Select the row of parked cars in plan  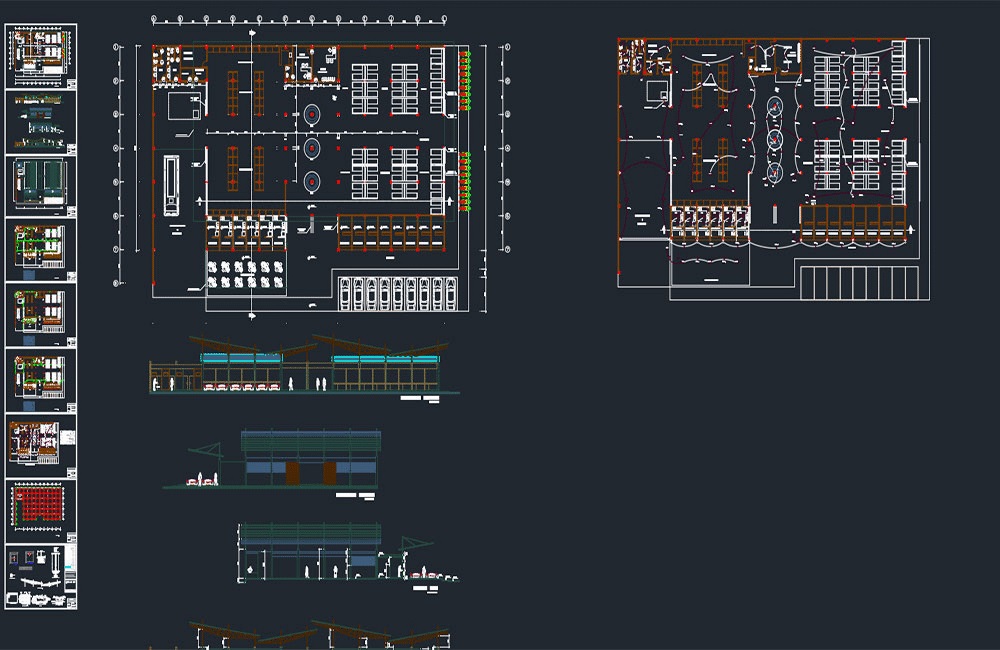[398, 293]
